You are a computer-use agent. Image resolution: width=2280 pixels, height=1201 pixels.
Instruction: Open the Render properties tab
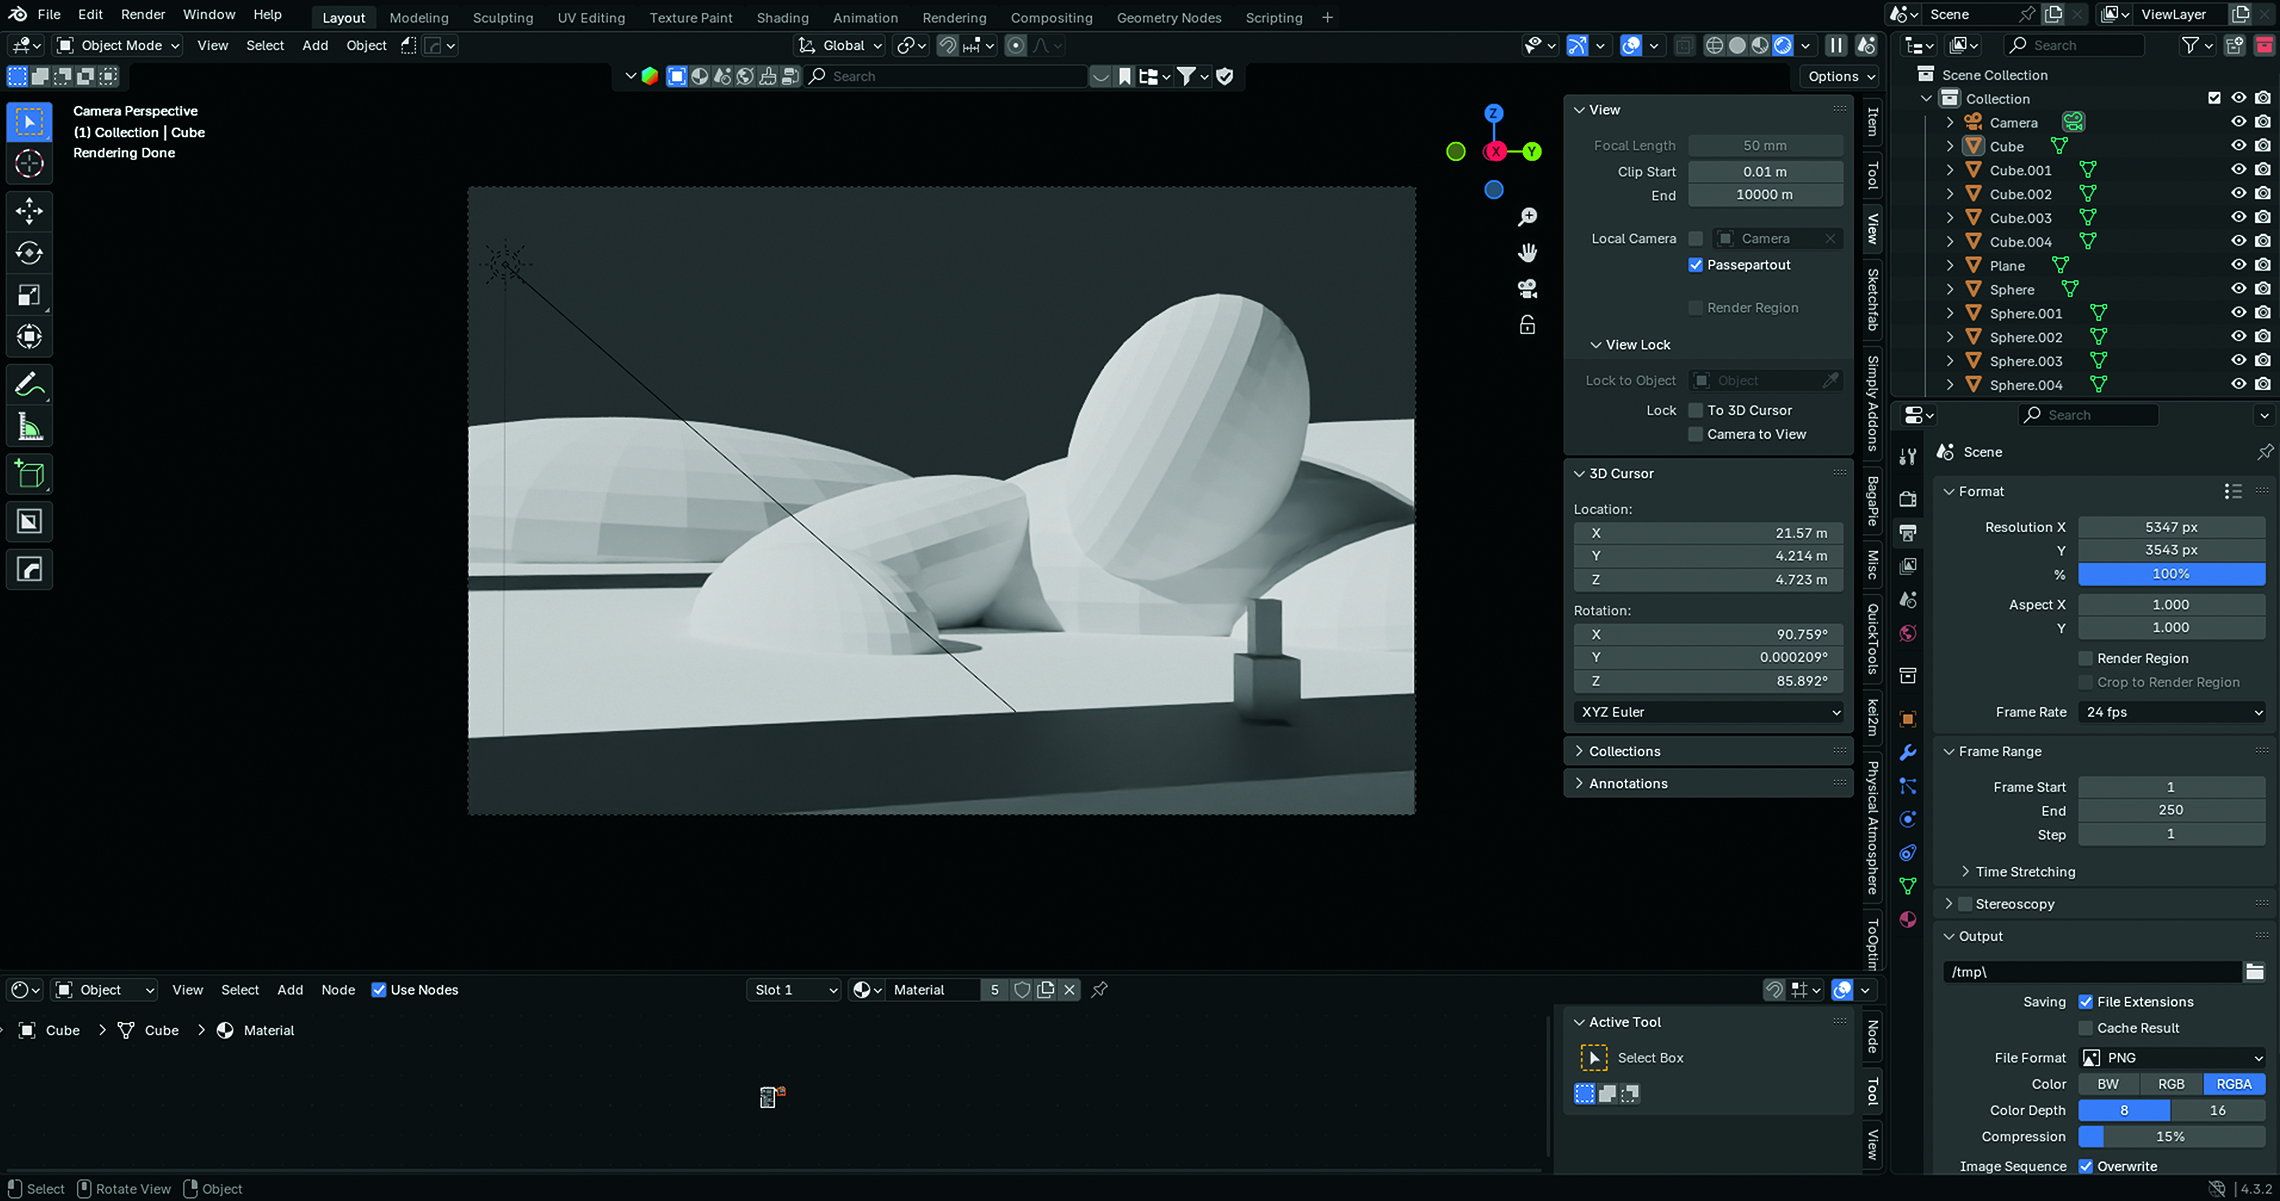click(x=1908, y=498)
